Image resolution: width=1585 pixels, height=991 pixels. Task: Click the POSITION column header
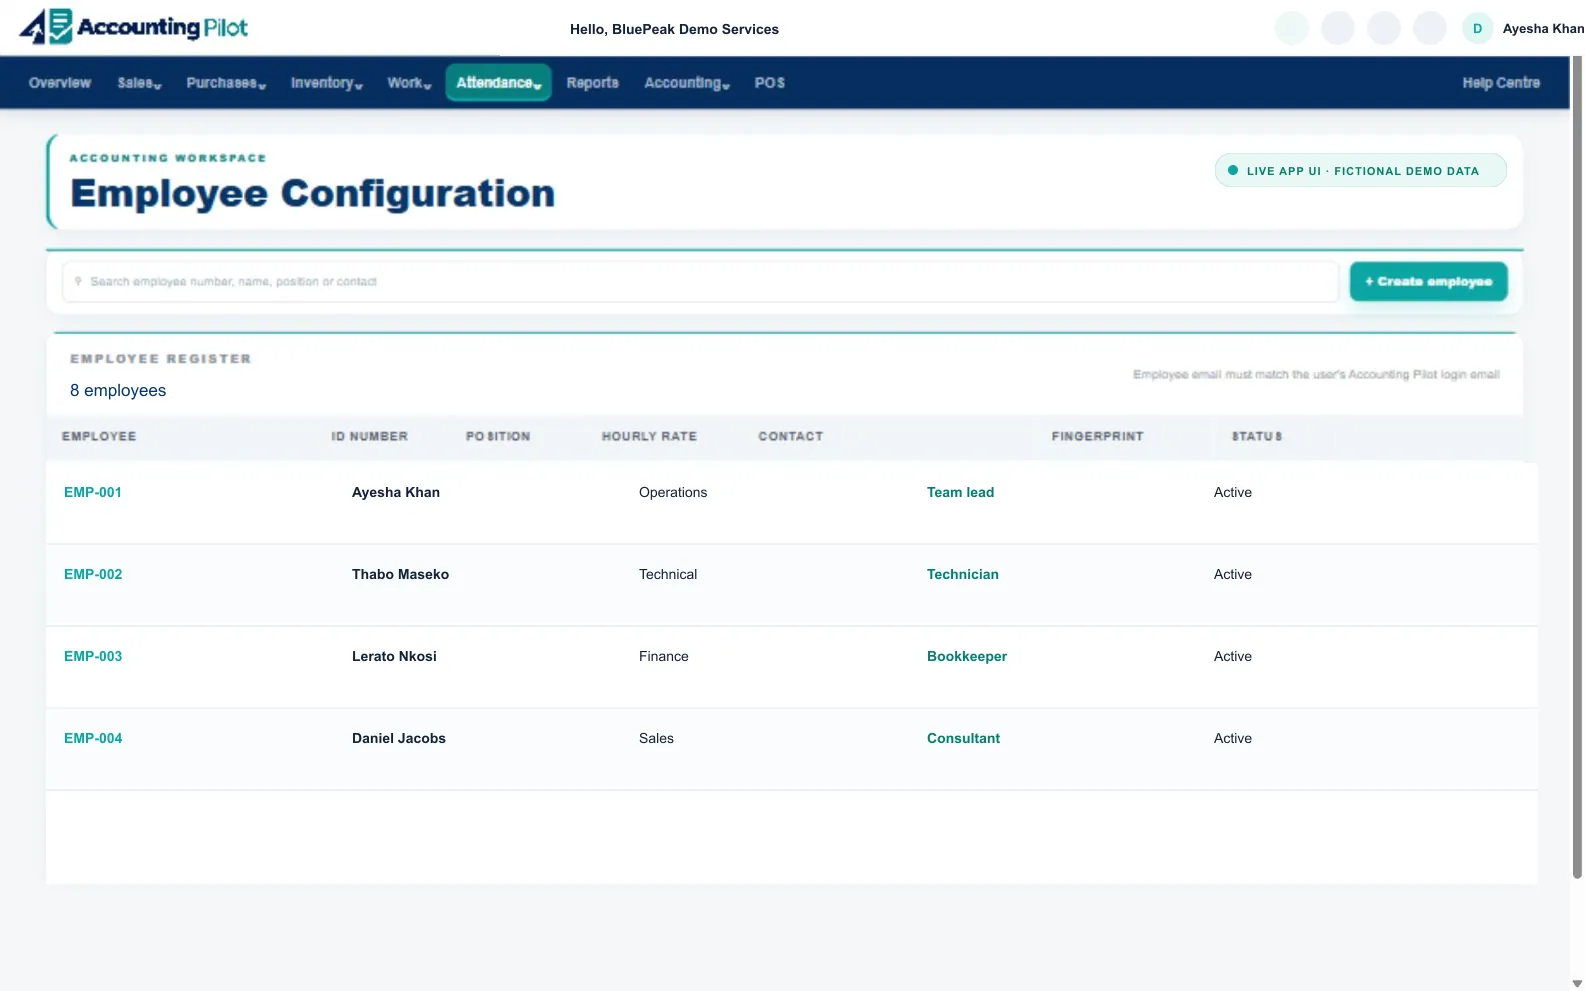(498, 436)
